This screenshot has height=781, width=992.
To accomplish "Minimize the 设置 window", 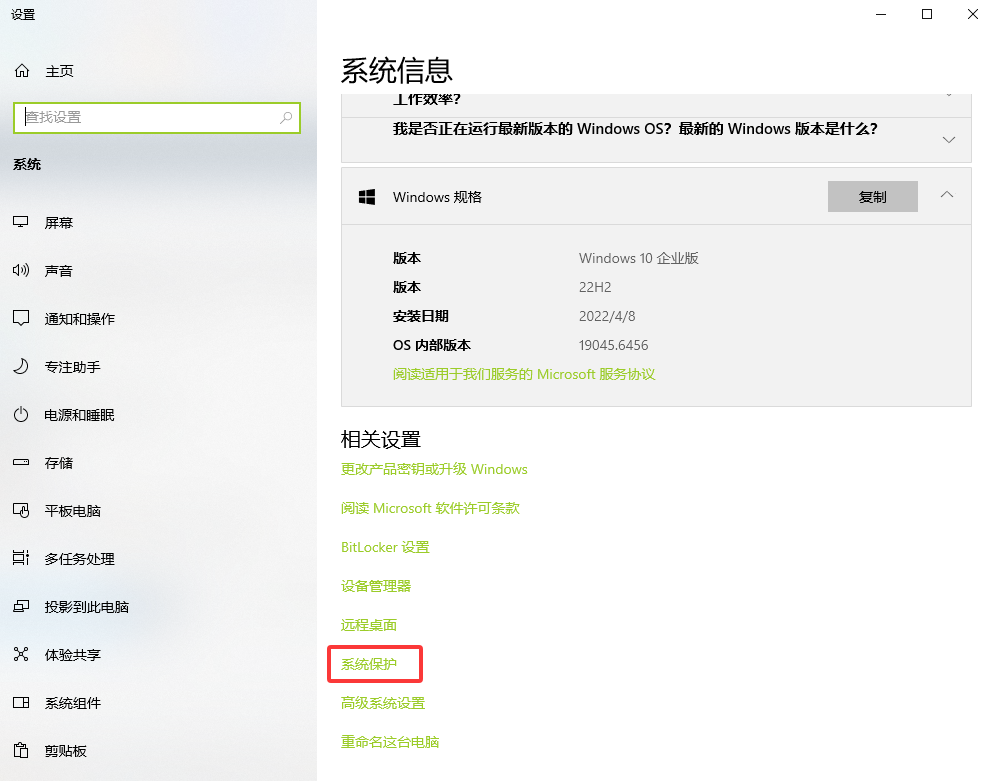I will (x=881, y=14).
